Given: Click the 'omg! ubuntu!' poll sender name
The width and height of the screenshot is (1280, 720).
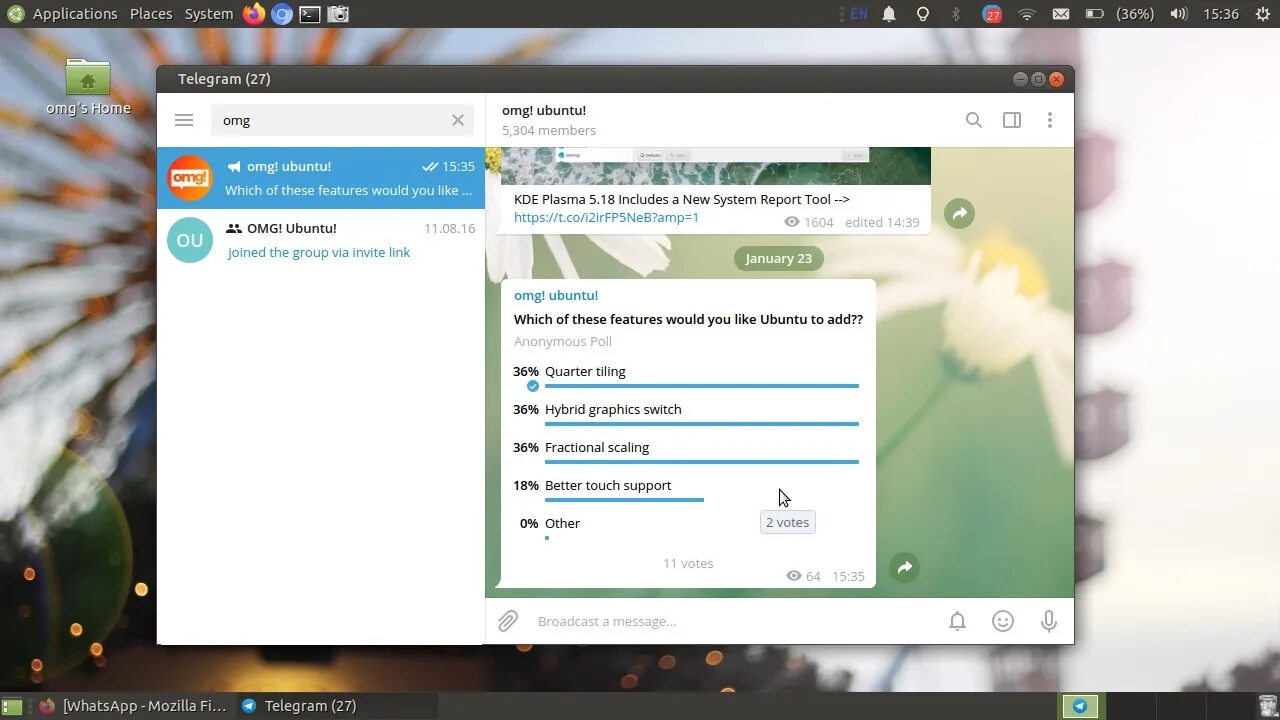Looking at the screenshot, I should pos(556,295).
